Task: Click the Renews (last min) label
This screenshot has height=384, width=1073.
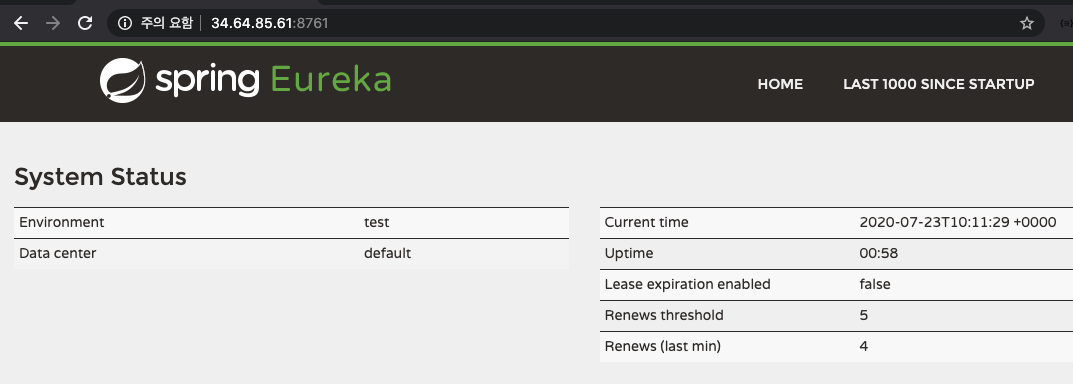Action: (x=662, y=346)
